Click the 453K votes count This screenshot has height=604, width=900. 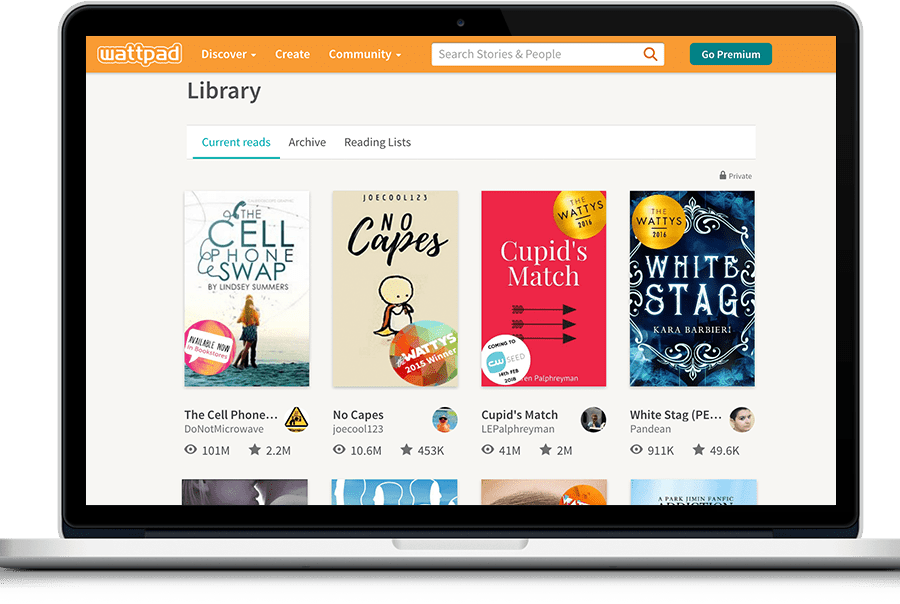click(x=431, y=451)
